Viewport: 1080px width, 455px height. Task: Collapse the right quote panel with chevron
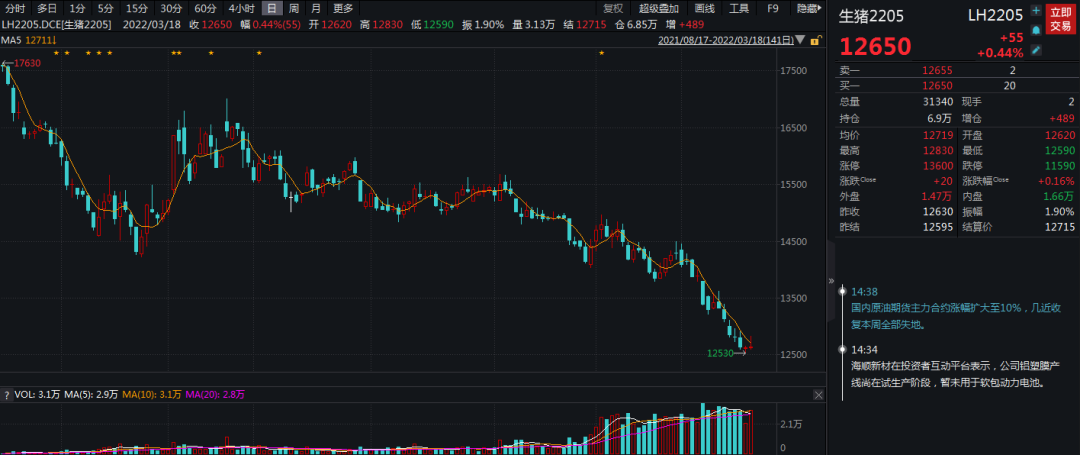click(x=831, y=281)
